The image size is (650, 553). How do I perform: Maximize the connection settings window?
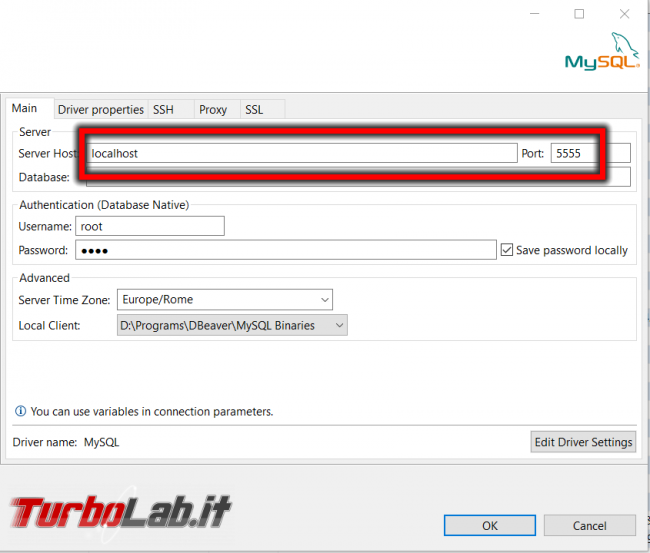[x=579, y=14]
